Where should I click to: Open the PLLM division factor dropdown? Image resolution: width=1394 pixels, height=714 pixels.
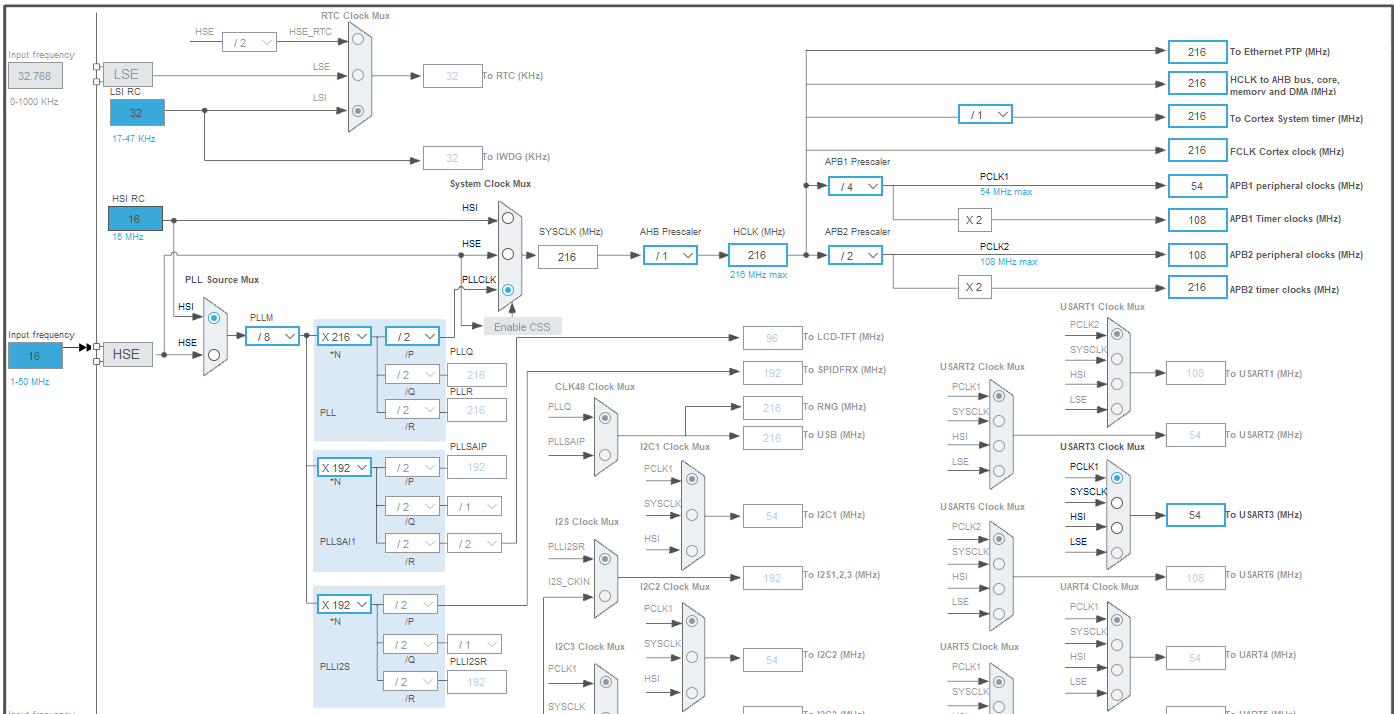pyautogui.click(x=272, y=336)
